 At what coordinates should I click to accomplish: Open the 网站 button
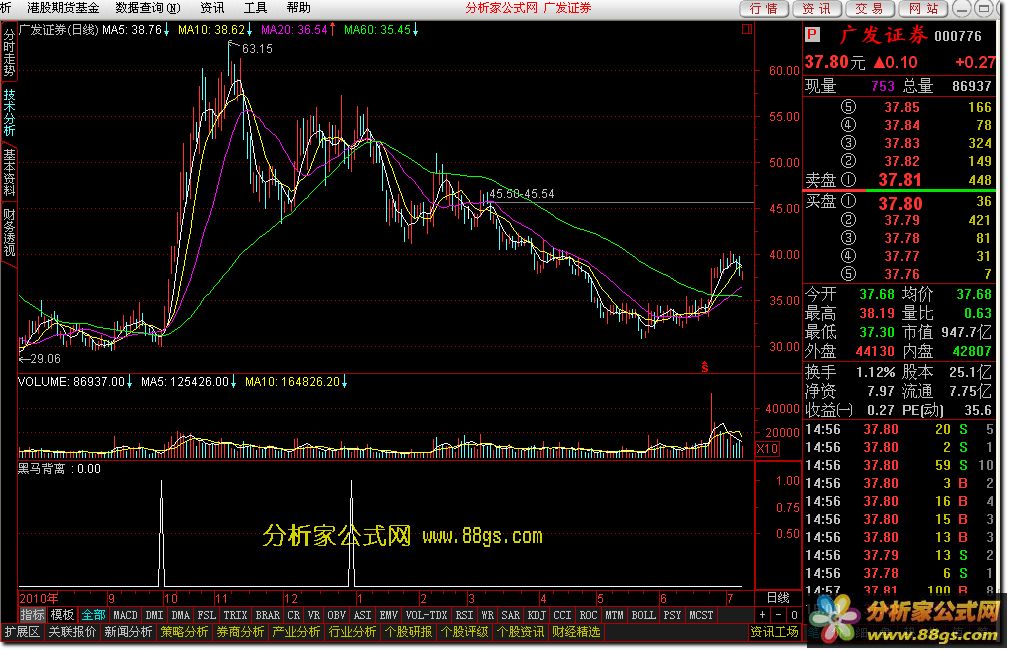923,8
